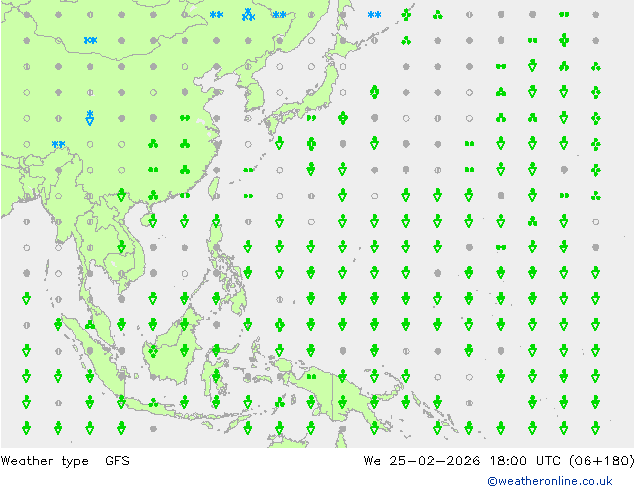Click the '(06+180)' forecast offset text

(601, 460)
